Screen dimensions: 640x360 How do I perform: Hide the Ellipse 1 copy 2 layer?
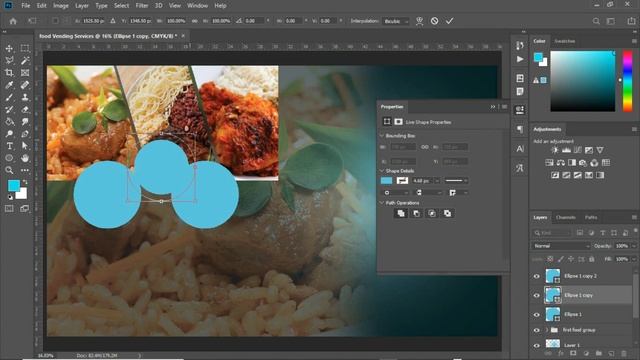537,276
